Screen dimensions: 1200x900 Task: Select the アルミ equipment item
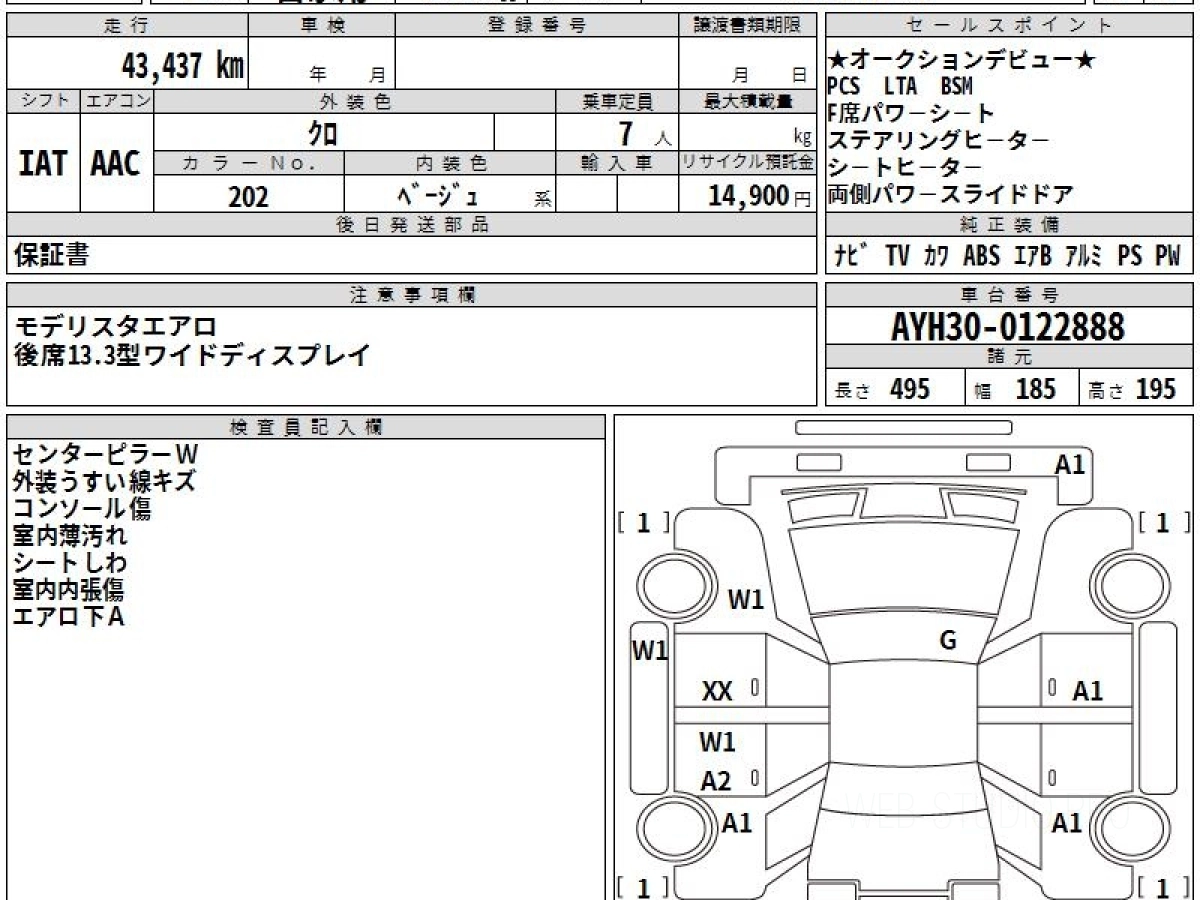point(1084,256)
